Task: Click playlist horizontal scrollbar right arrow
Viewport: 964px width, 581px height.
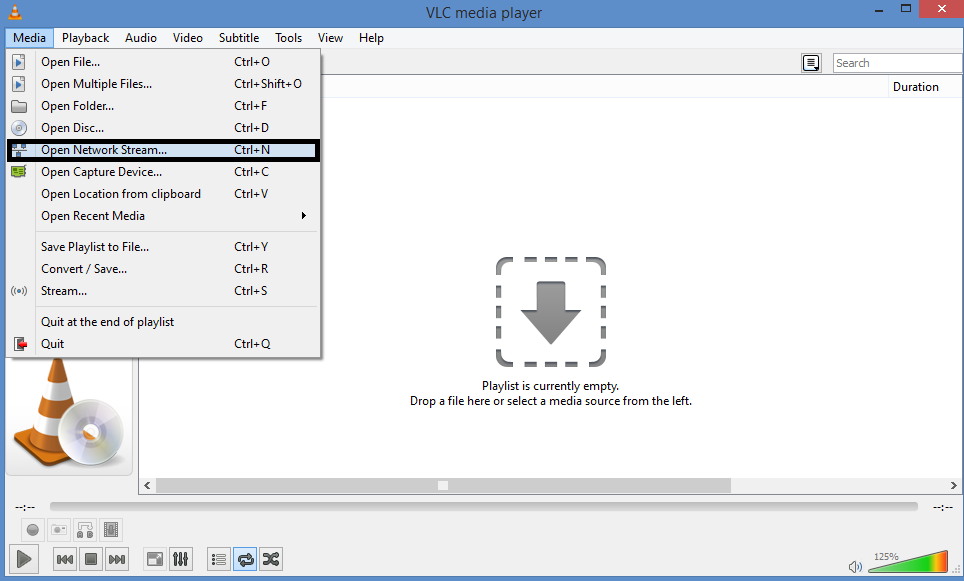Action: point(954,485)
